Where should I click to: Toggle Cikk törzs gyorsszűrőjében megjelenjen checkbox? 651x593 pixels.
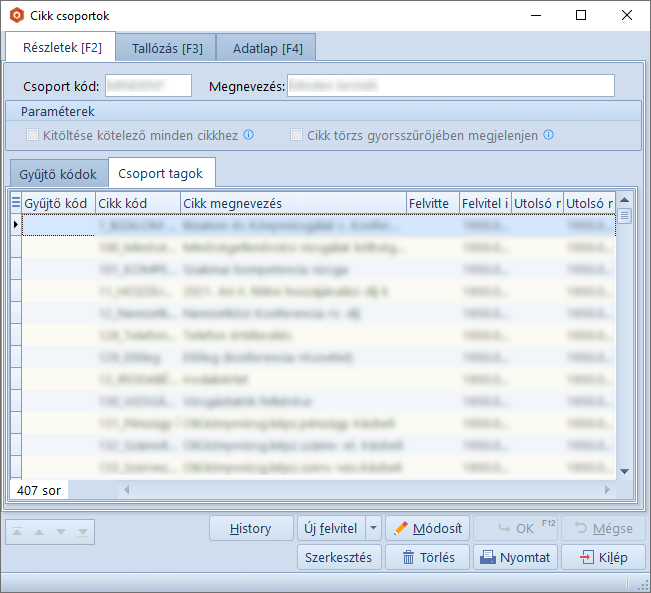(x=297, y=135)
